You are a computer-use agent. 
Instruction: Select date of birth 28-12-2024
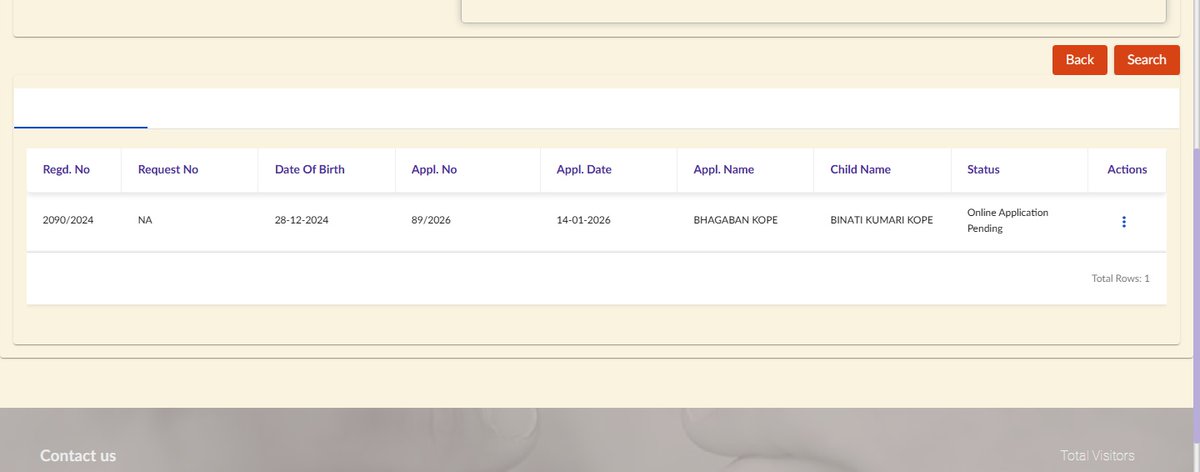coord(303,221)
